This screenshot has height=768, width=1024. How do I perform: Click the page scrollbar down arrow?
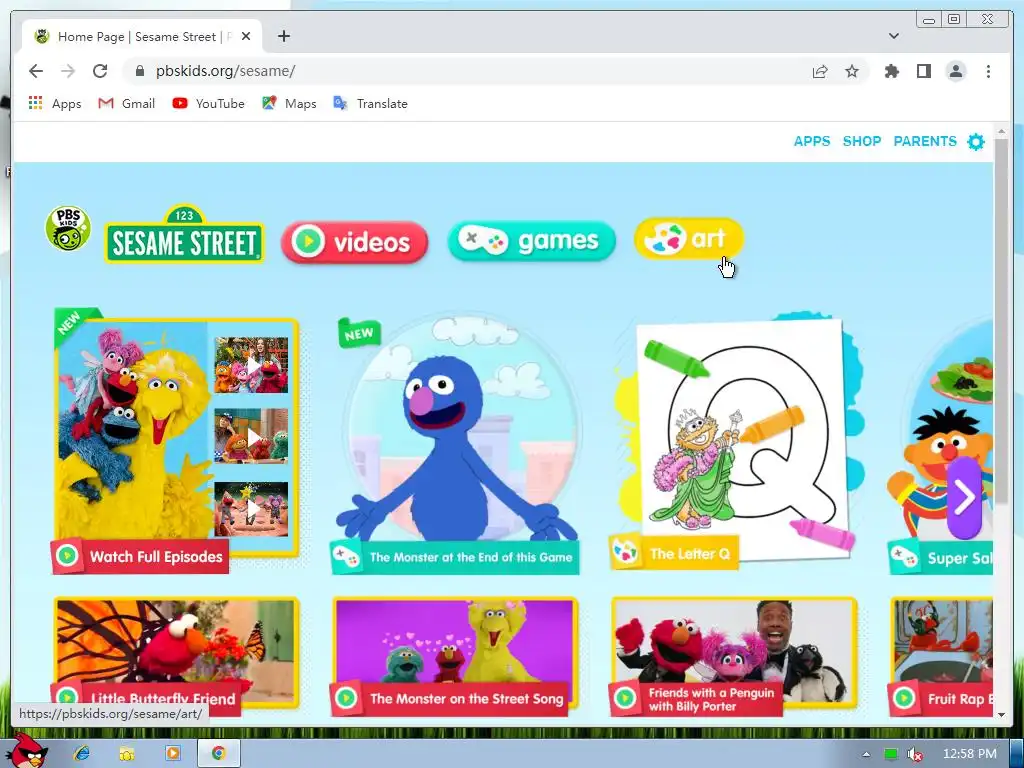[1001, 714]
